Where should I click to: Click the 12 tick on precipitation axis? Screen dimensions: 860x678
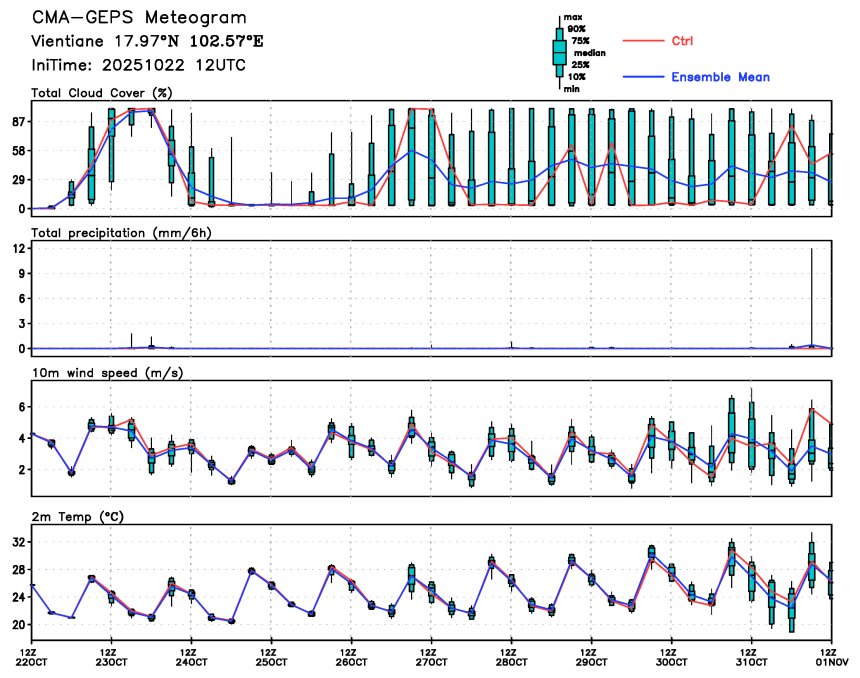click(x=19, y=248)
